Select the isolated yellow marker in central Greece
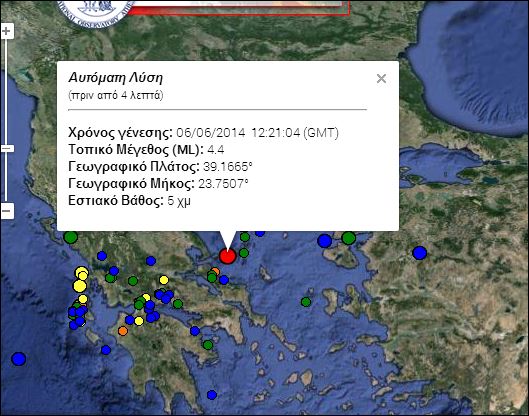This screenshot has width=529, height=416. click(x=164, y=280)
